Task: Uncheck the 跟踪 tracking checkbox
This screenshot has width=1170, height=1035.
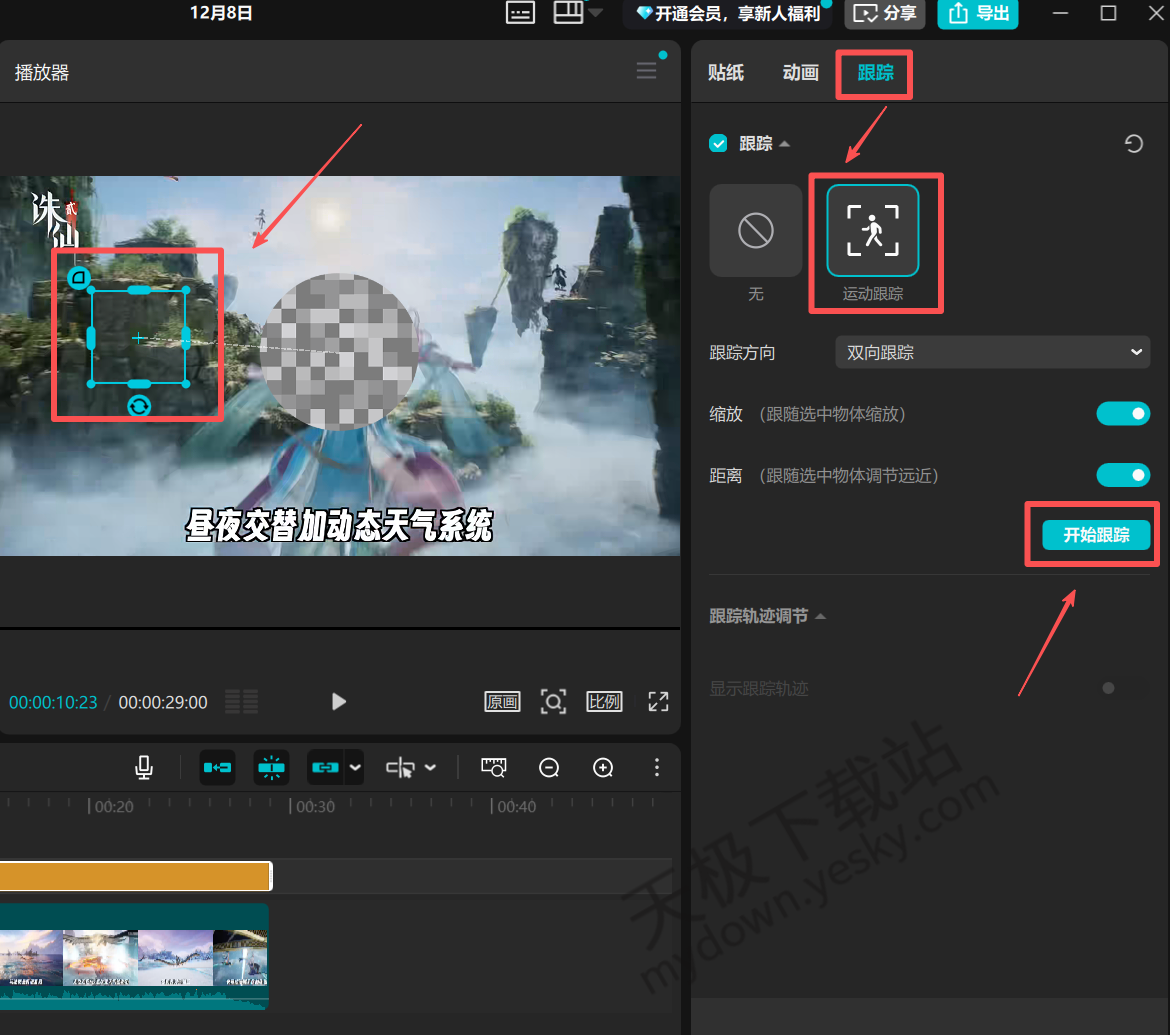Action: 718,143
